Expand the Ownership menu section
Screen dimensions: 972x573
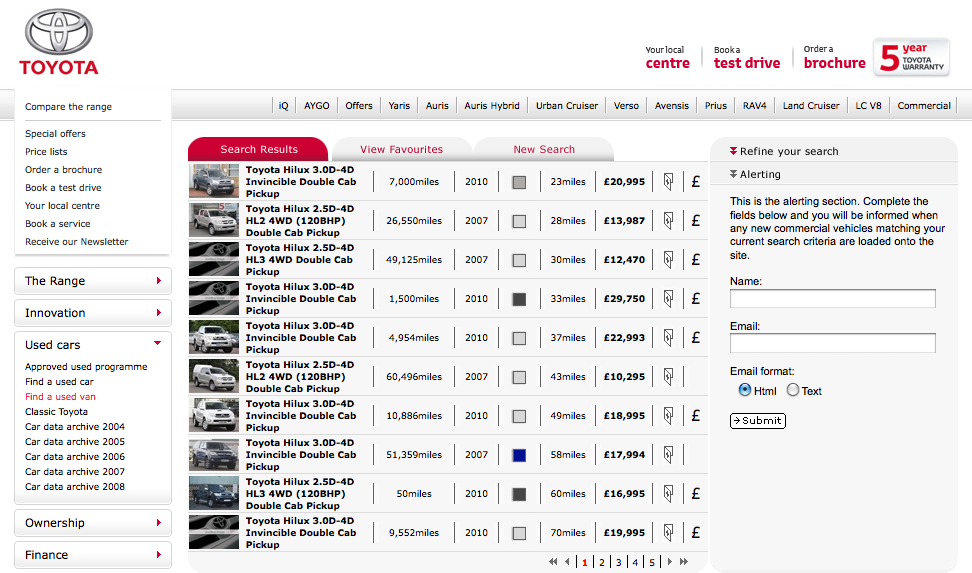pyautogui.click(x=93, y=523)
